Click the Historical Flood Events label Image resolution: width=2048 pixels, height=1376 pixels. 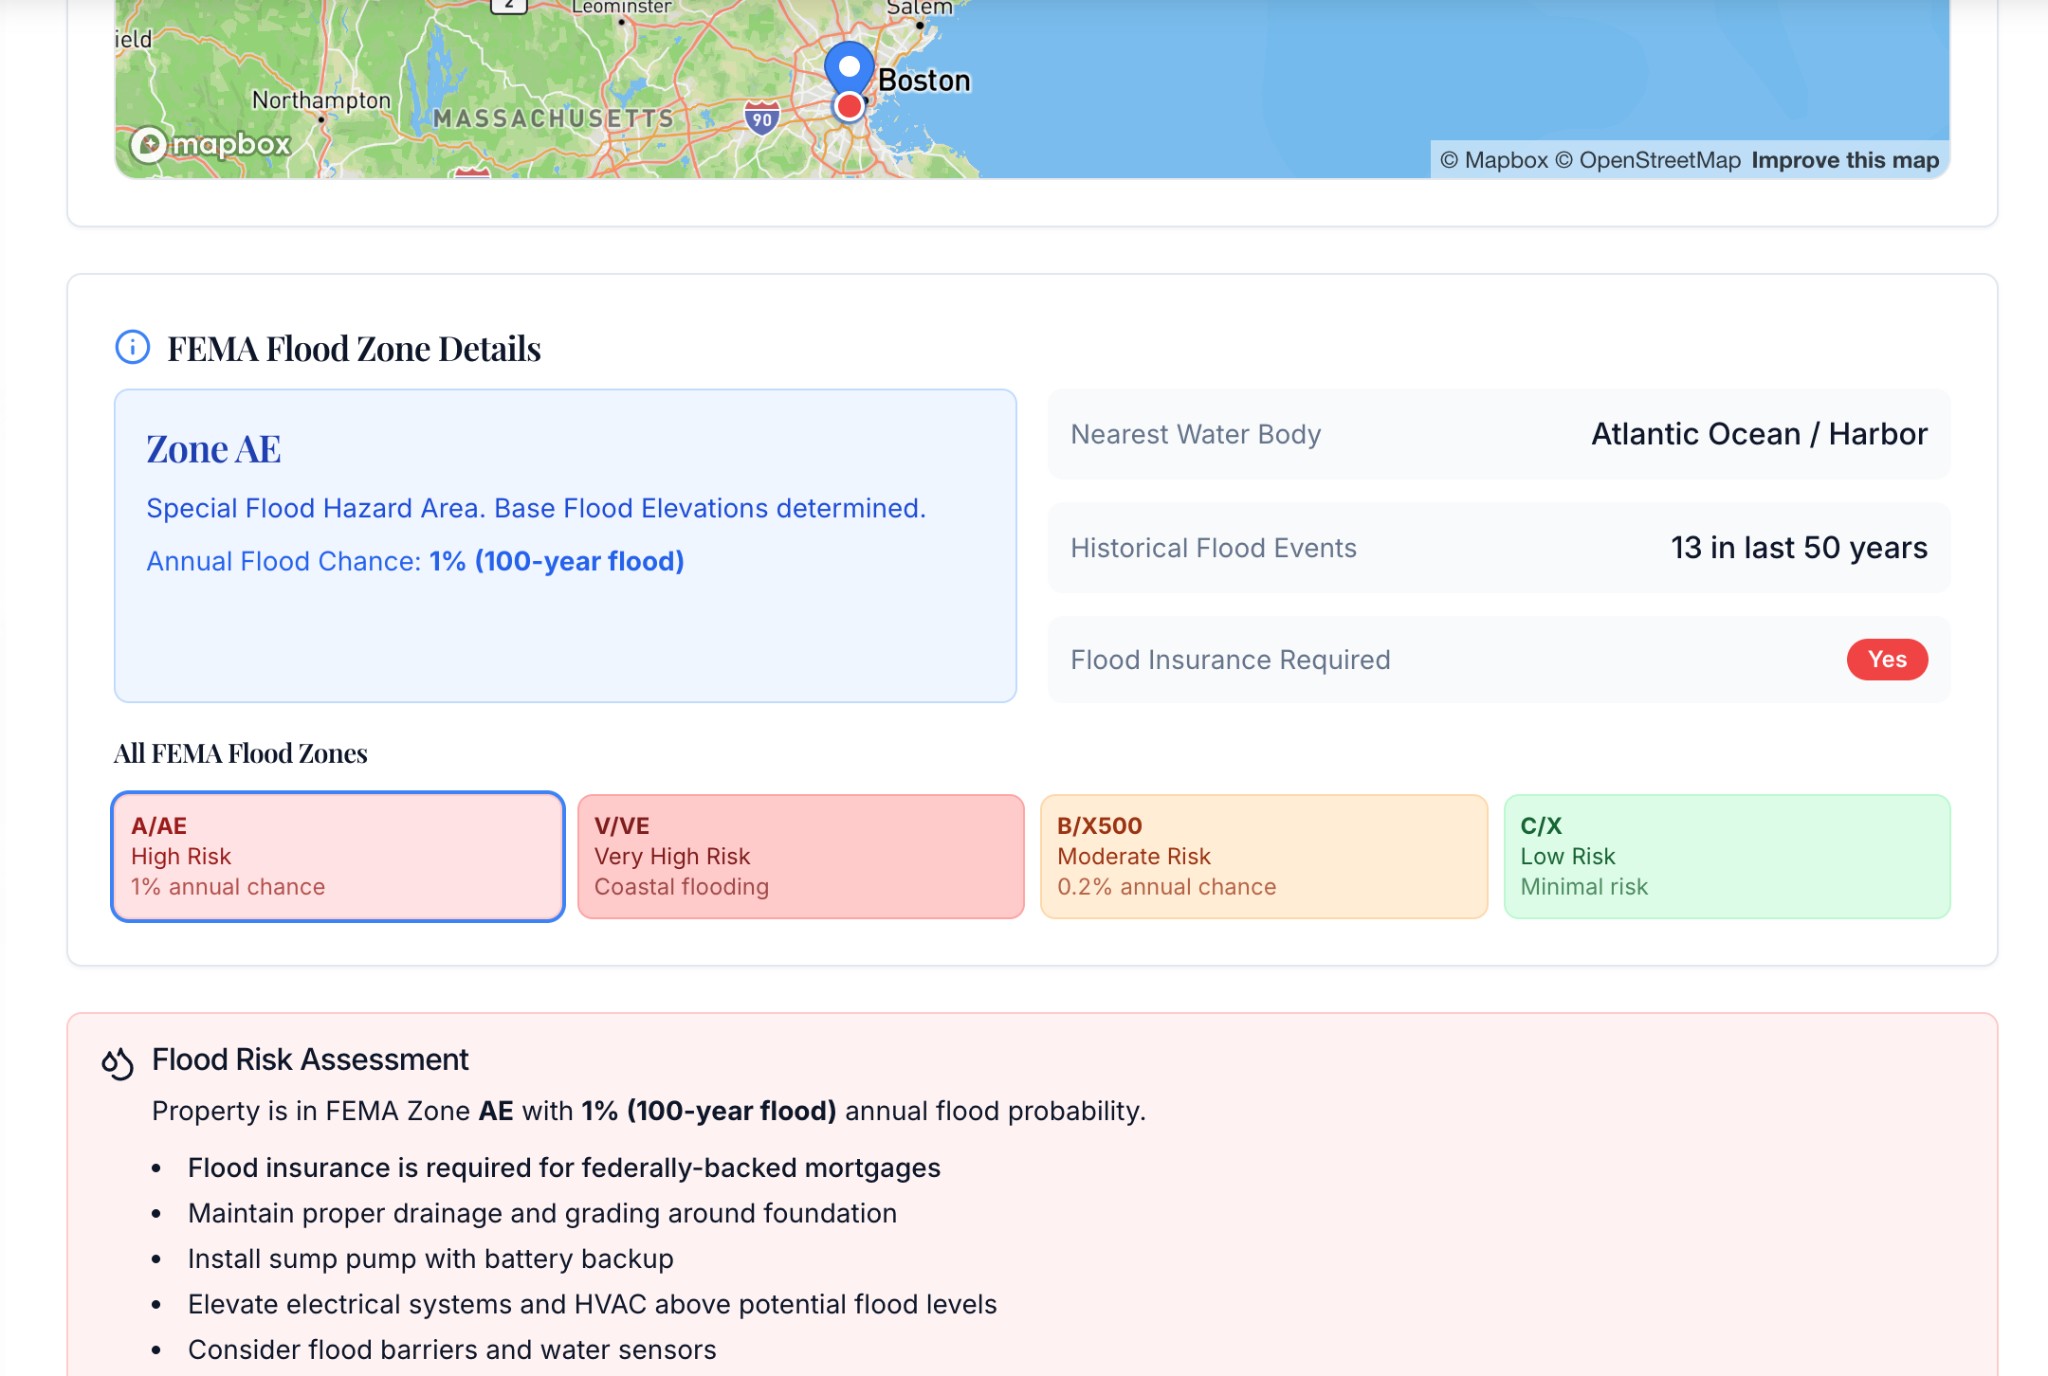[x=1213, y=548]
